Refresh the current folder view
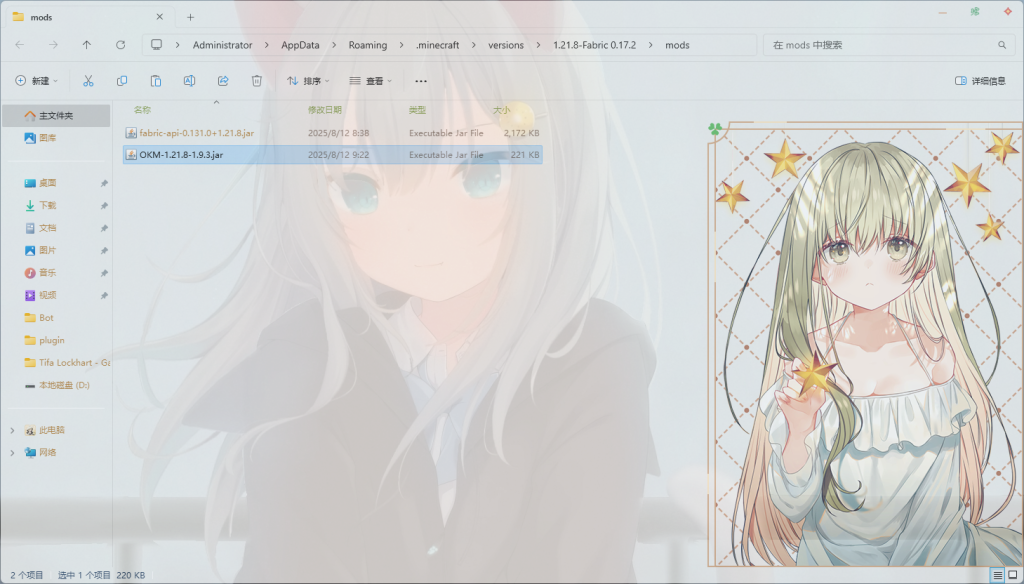 click(121, 45)
